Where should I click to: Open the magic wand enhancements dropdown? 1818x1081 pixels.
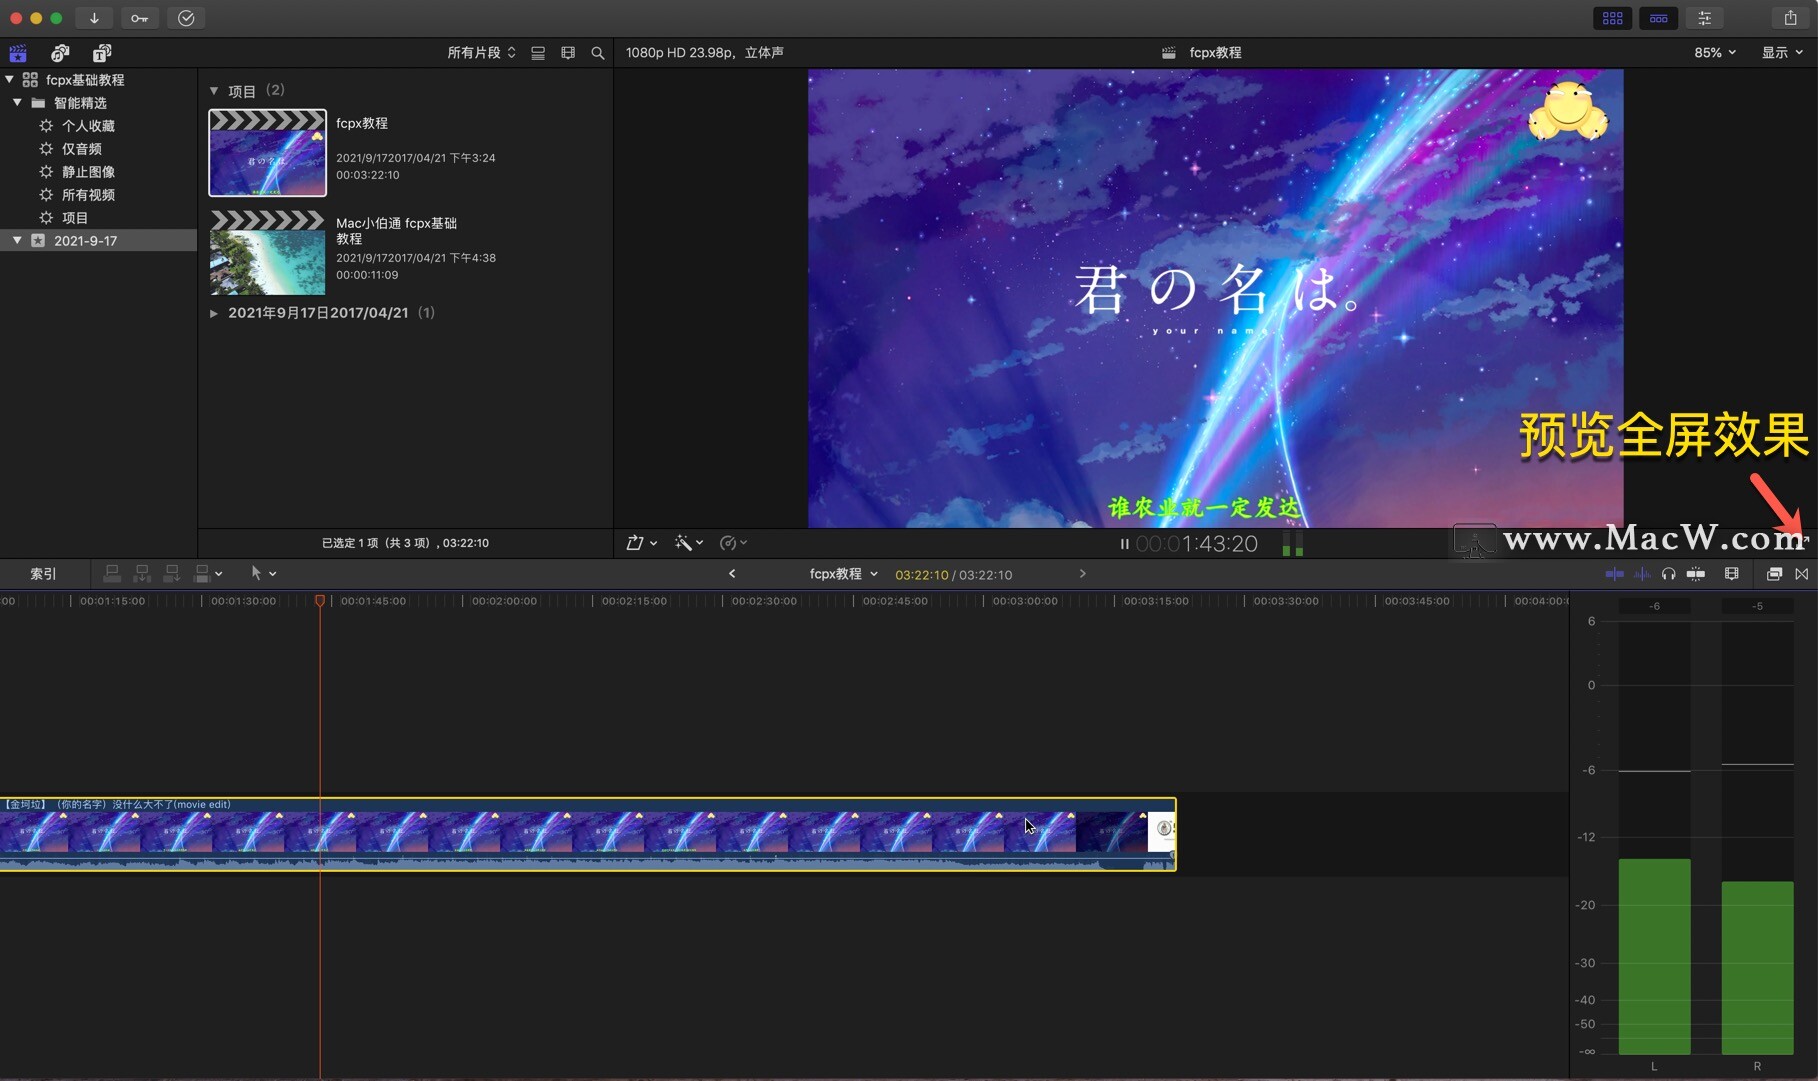pos(689,543)
